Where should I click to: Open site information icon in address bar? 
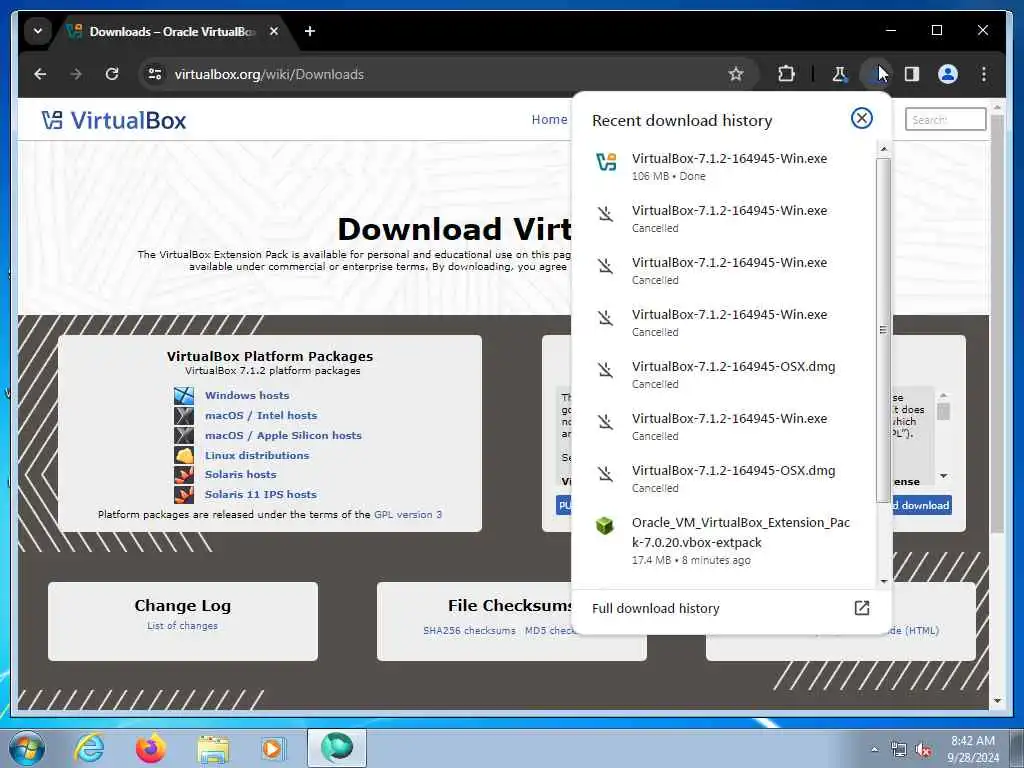[155, 74]
